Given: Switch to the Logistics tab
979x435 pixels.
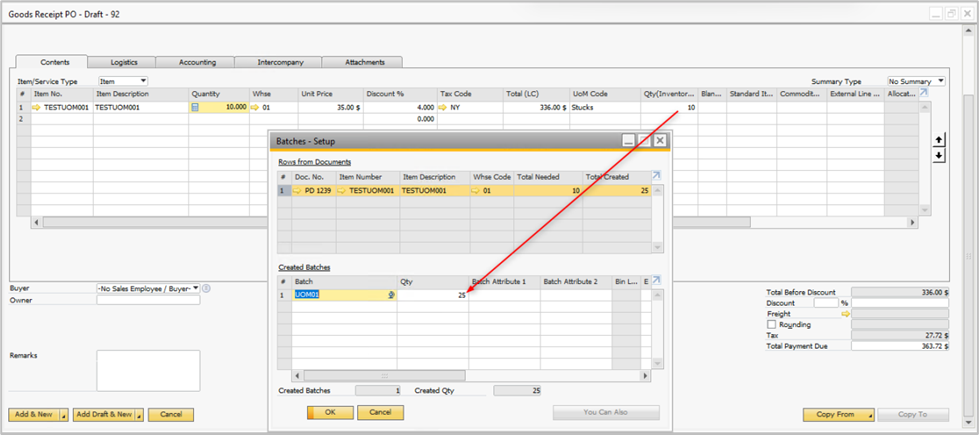Looking at the screenshot, I should coord(124,62).
